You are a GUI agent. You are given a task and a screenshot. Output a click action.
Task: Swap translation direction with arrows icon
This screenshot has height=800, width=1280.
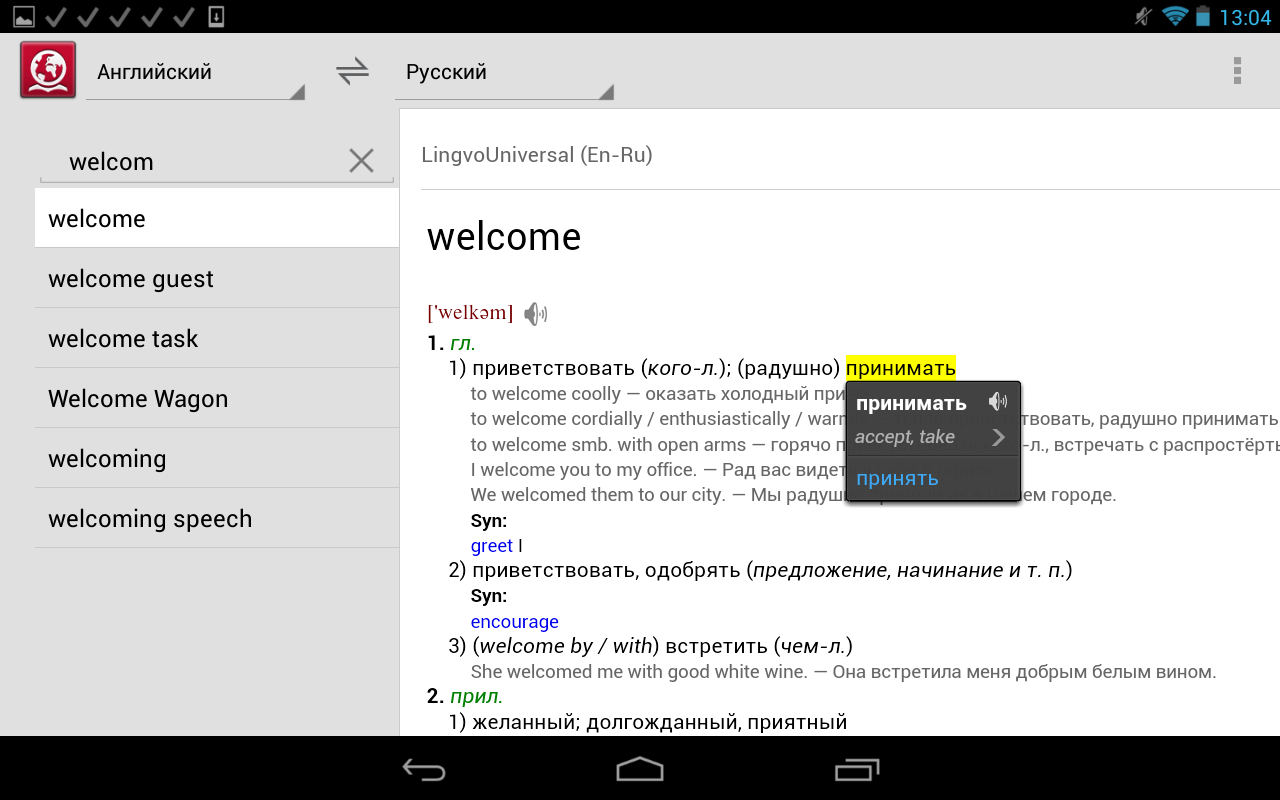[352, 72]
